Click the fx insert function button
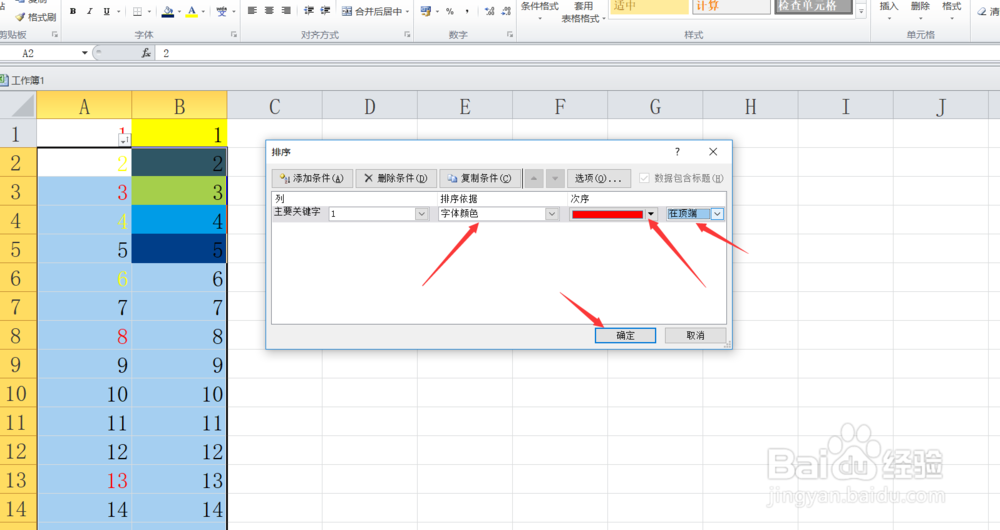 tap(146, 53)
